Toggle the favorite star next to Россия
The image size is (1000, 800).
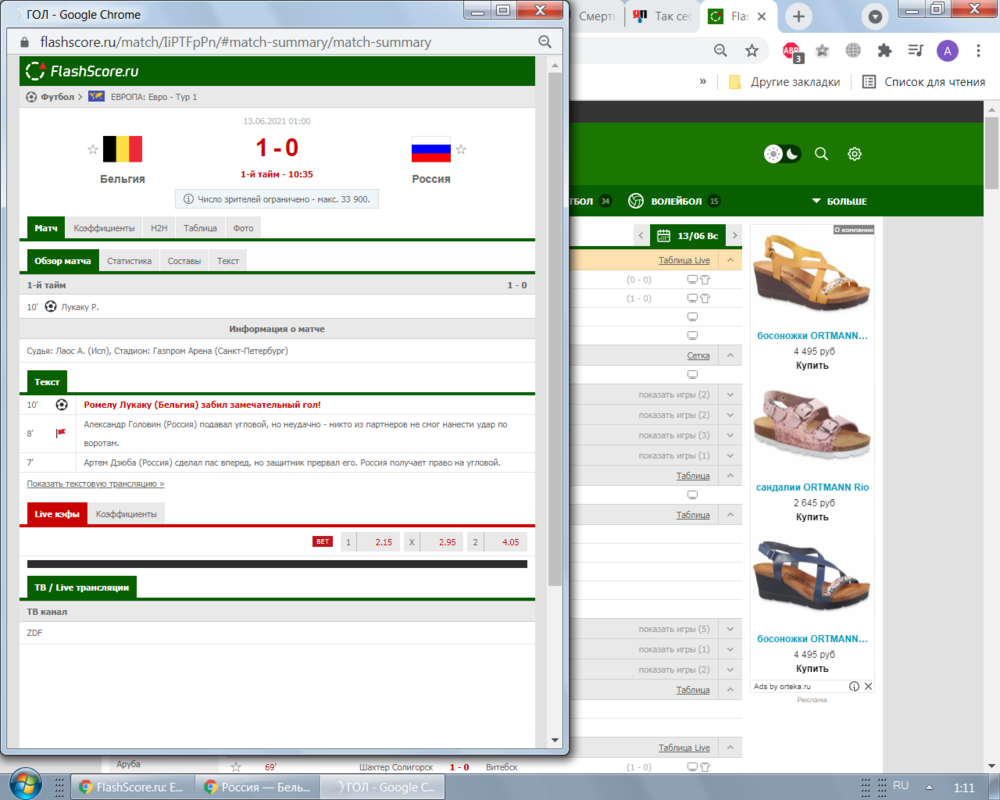[461, 149]
